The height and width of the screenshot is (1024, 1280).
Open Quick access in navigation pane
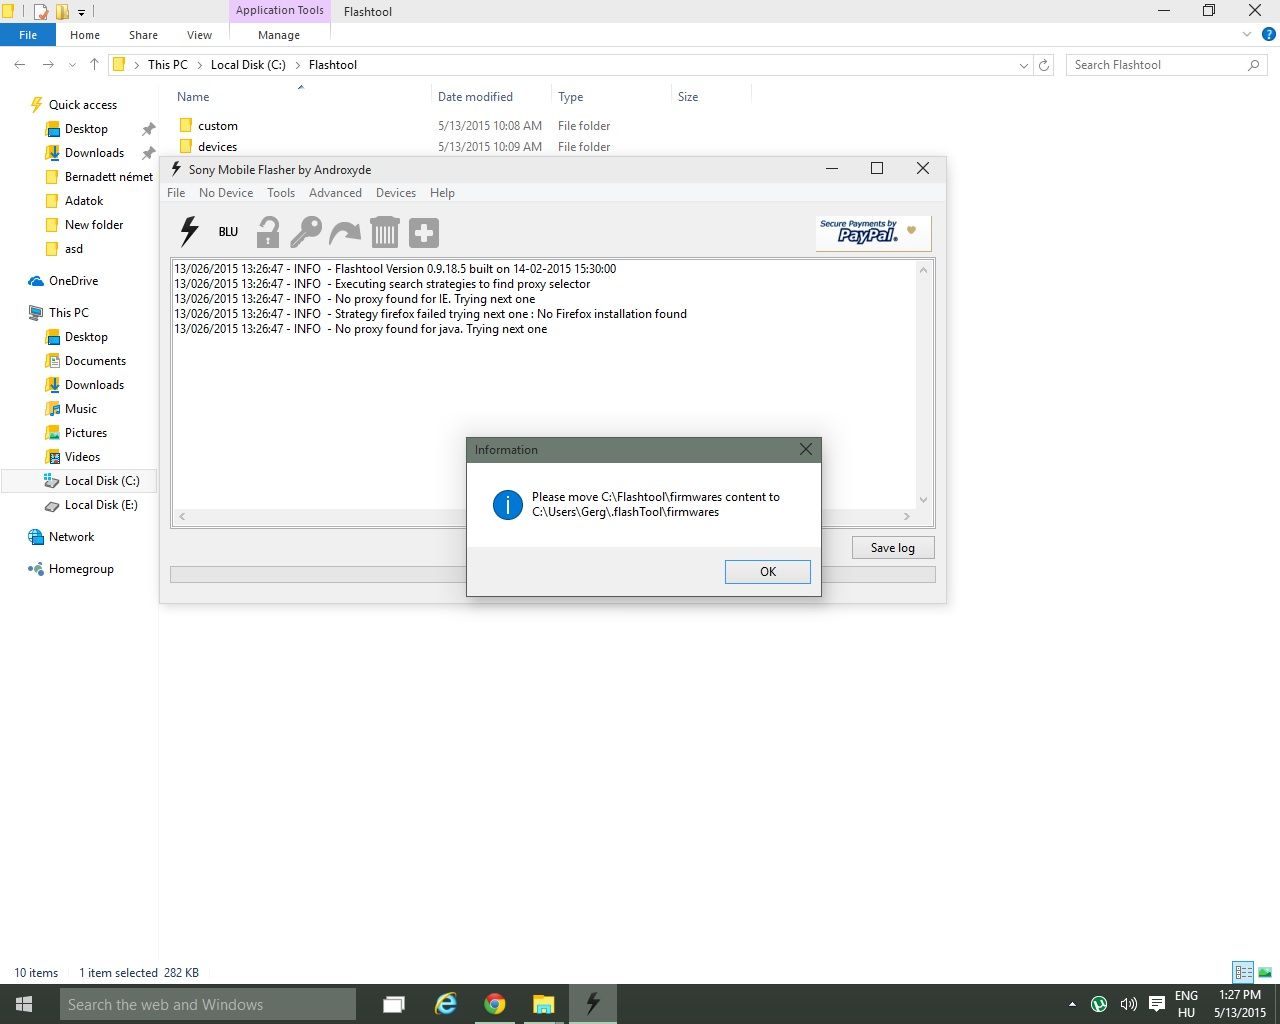click(x=83, y=105)
